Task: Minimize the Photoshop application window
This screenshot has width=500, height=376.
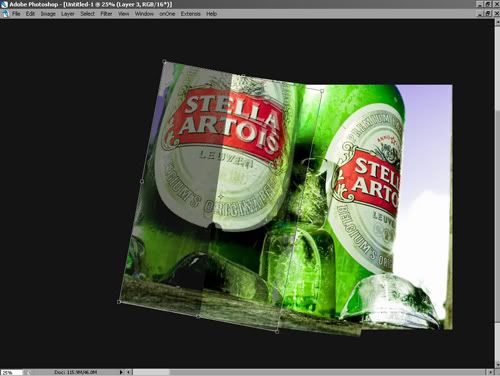Action: click(480, 4)
